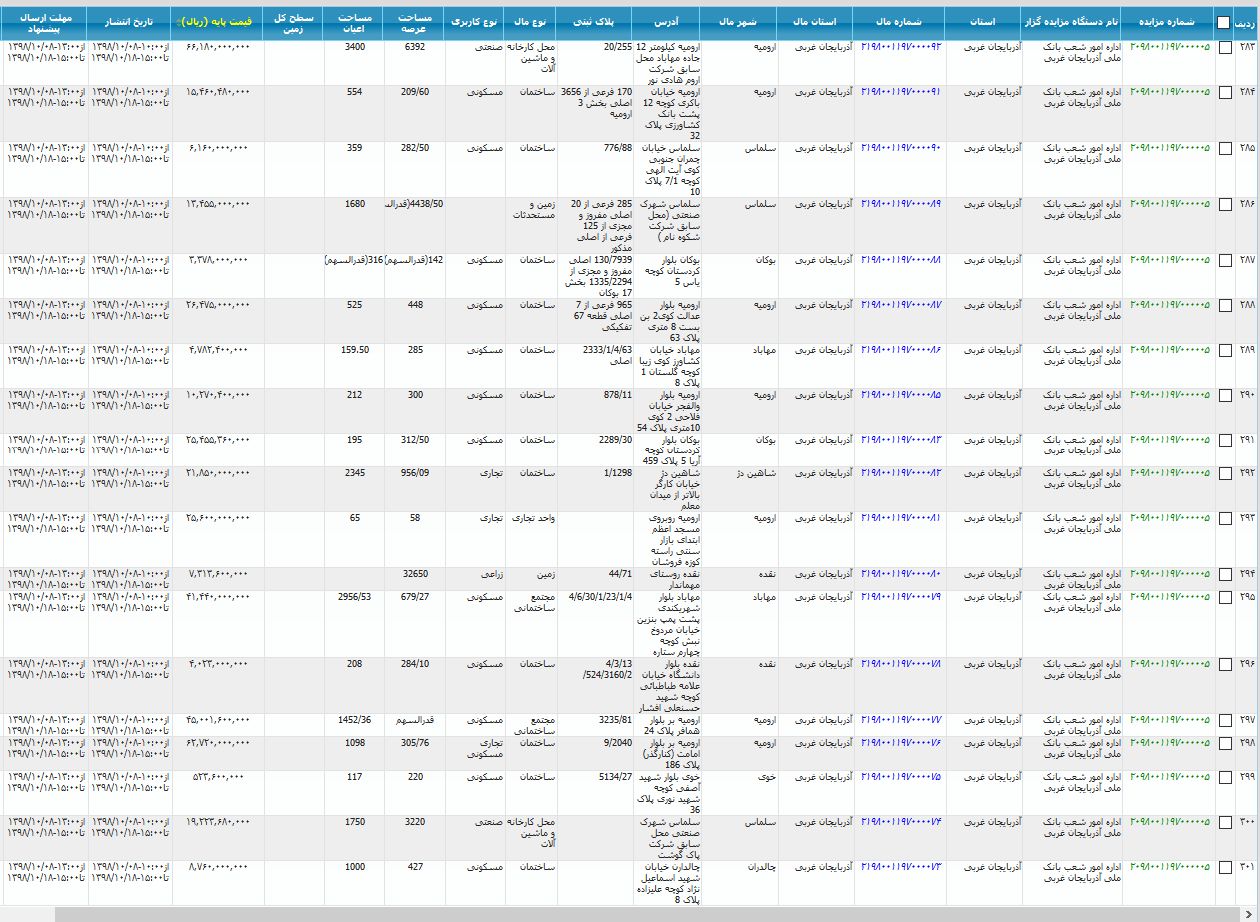This screenshot has width=1260, height=922.
Task: Open the blue property number link in row 283
Action: coord(900,47)
